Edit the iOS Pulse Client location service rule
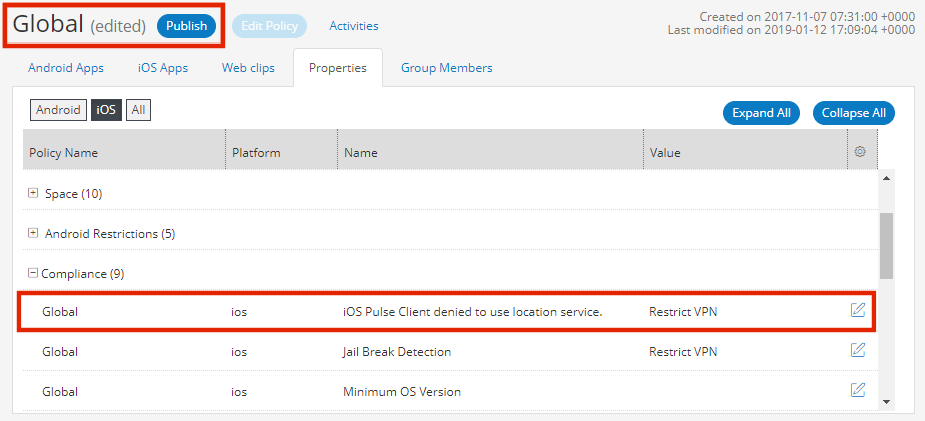The height and width of the screenshot is (421, 925). tap(858, 310)
